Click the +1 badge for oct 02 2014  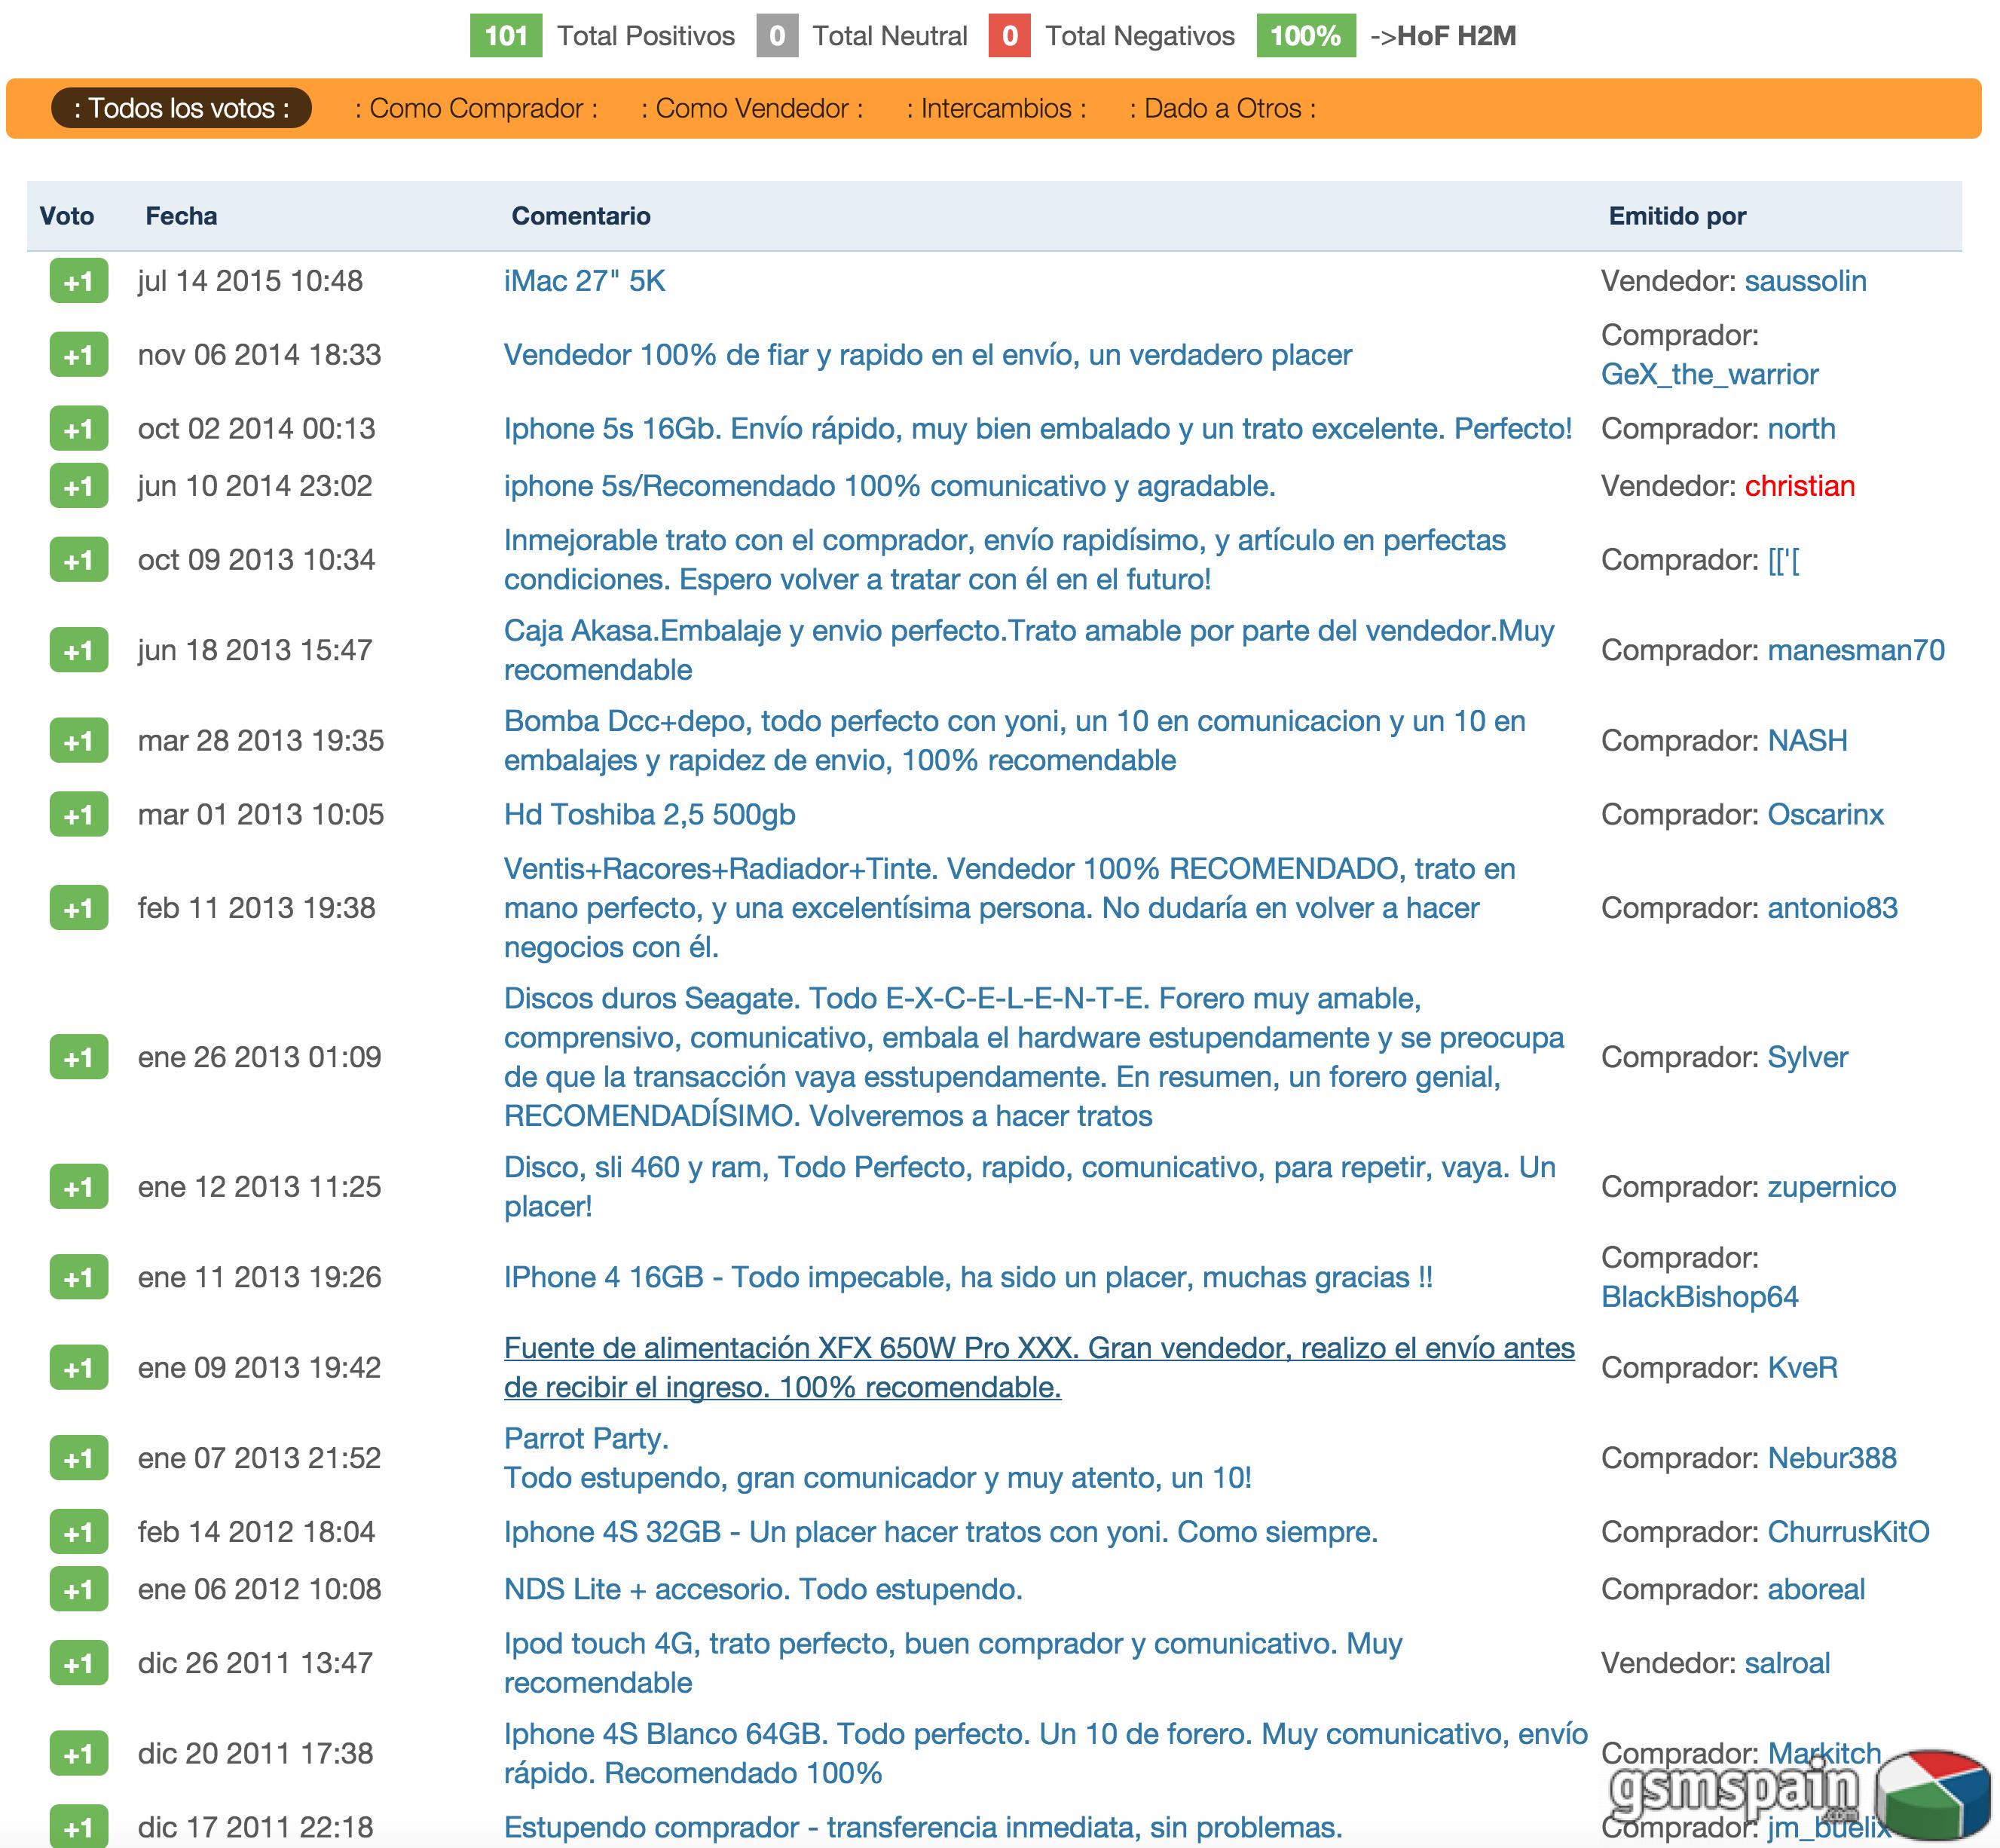79,429
